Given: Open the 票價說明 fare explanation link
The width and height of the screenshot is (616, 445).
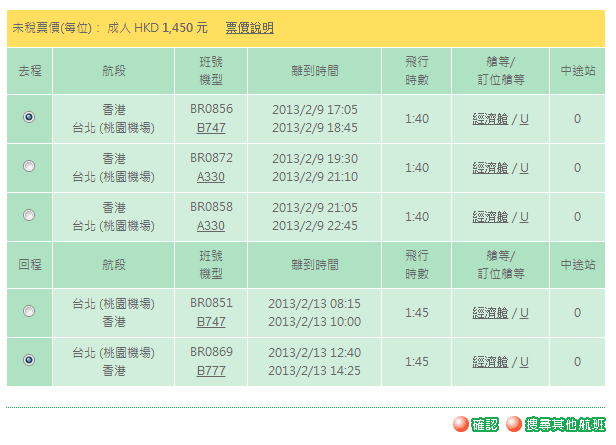Looking at the screenshot, I should point(249,28).
